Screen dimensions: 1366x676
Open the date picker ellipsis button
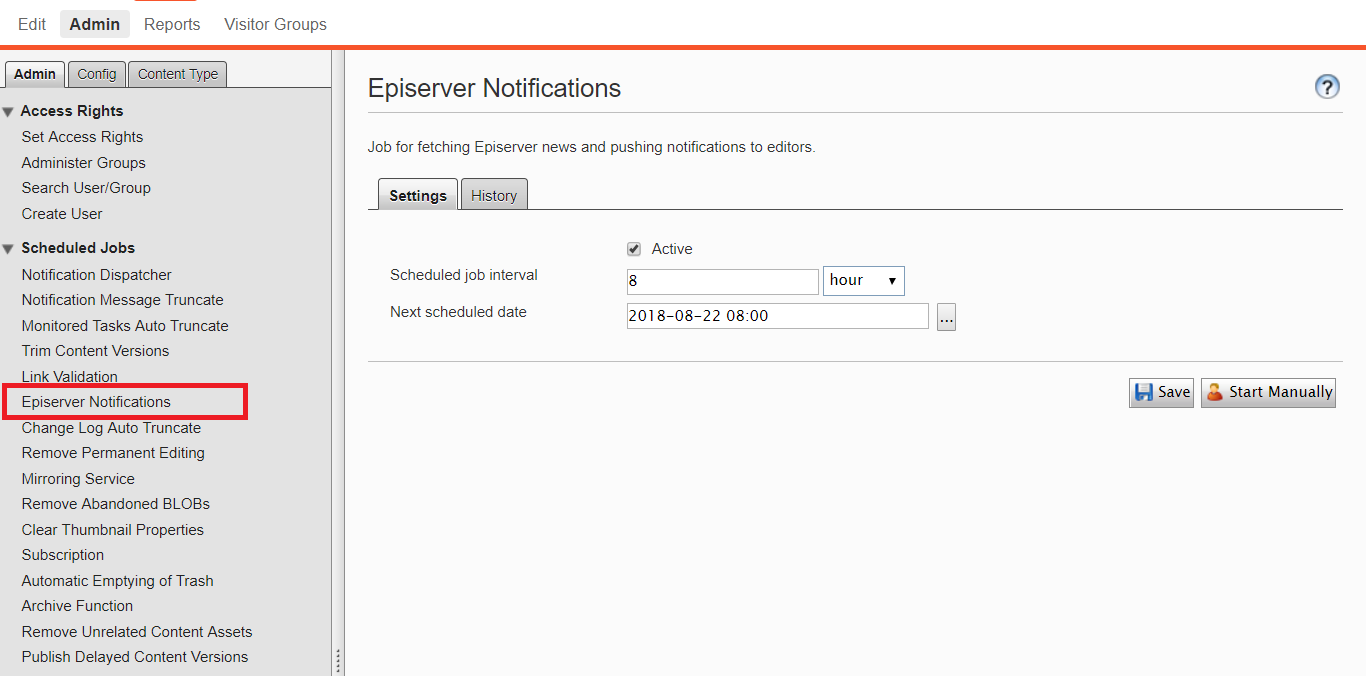click(x=946, y=317)
